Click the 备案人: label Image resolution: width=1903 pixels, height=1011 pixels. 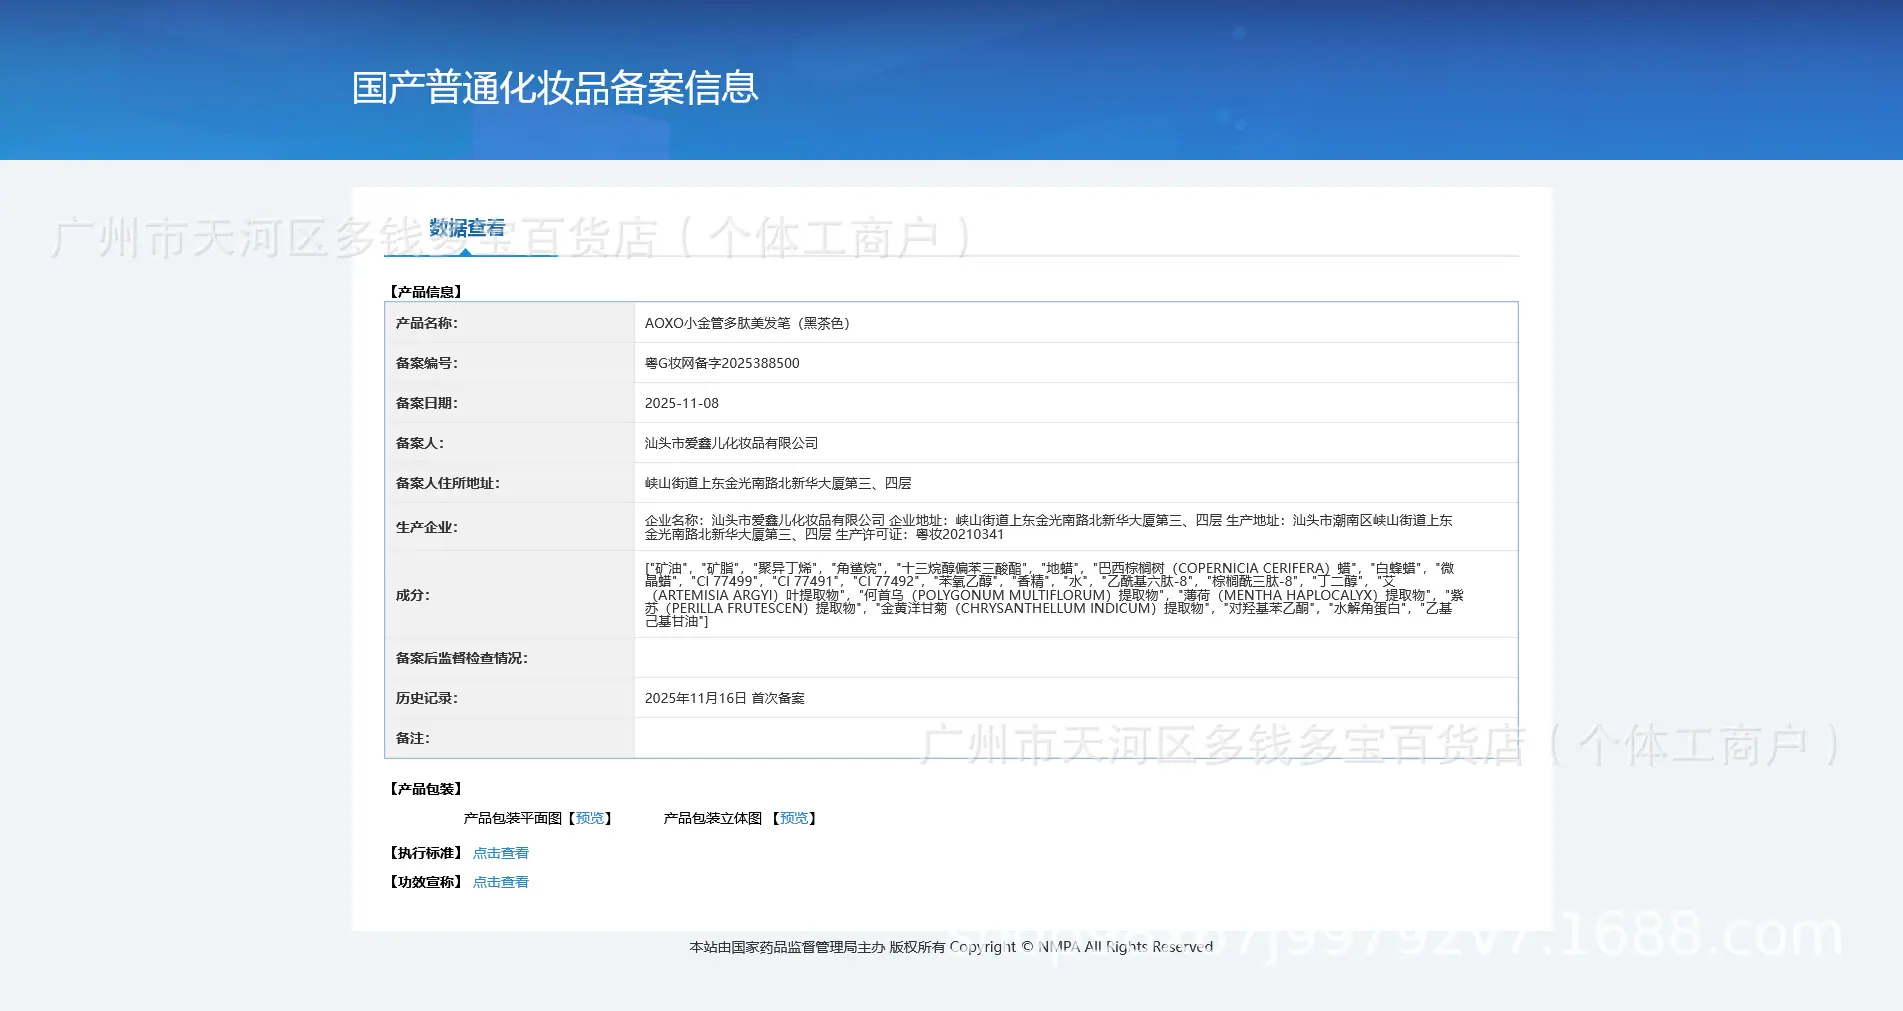pos(420,443)
